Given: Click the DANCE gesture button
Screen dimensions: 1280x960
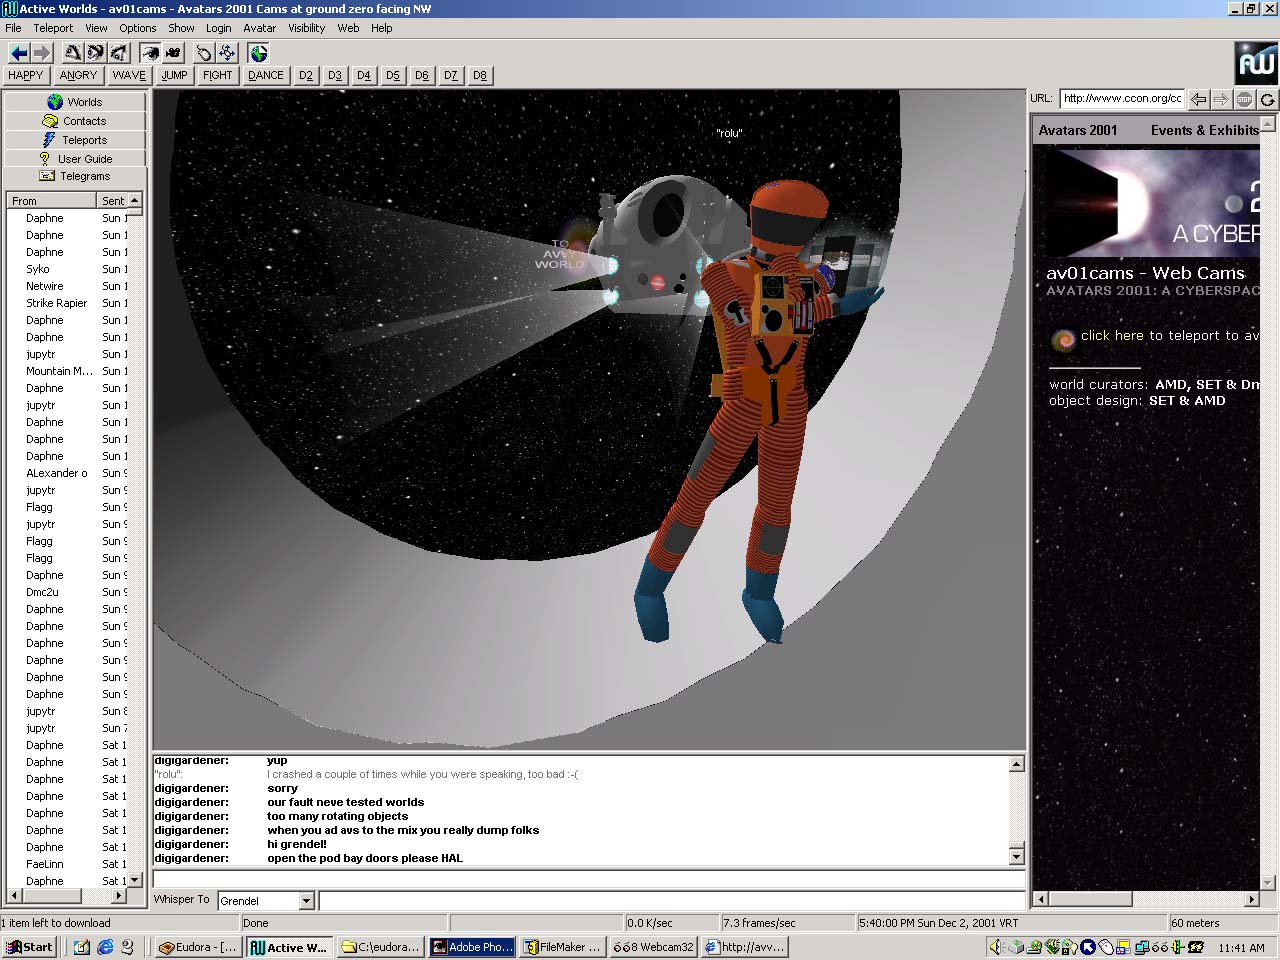Looking at the screenshot, I should tap(265, 75).
